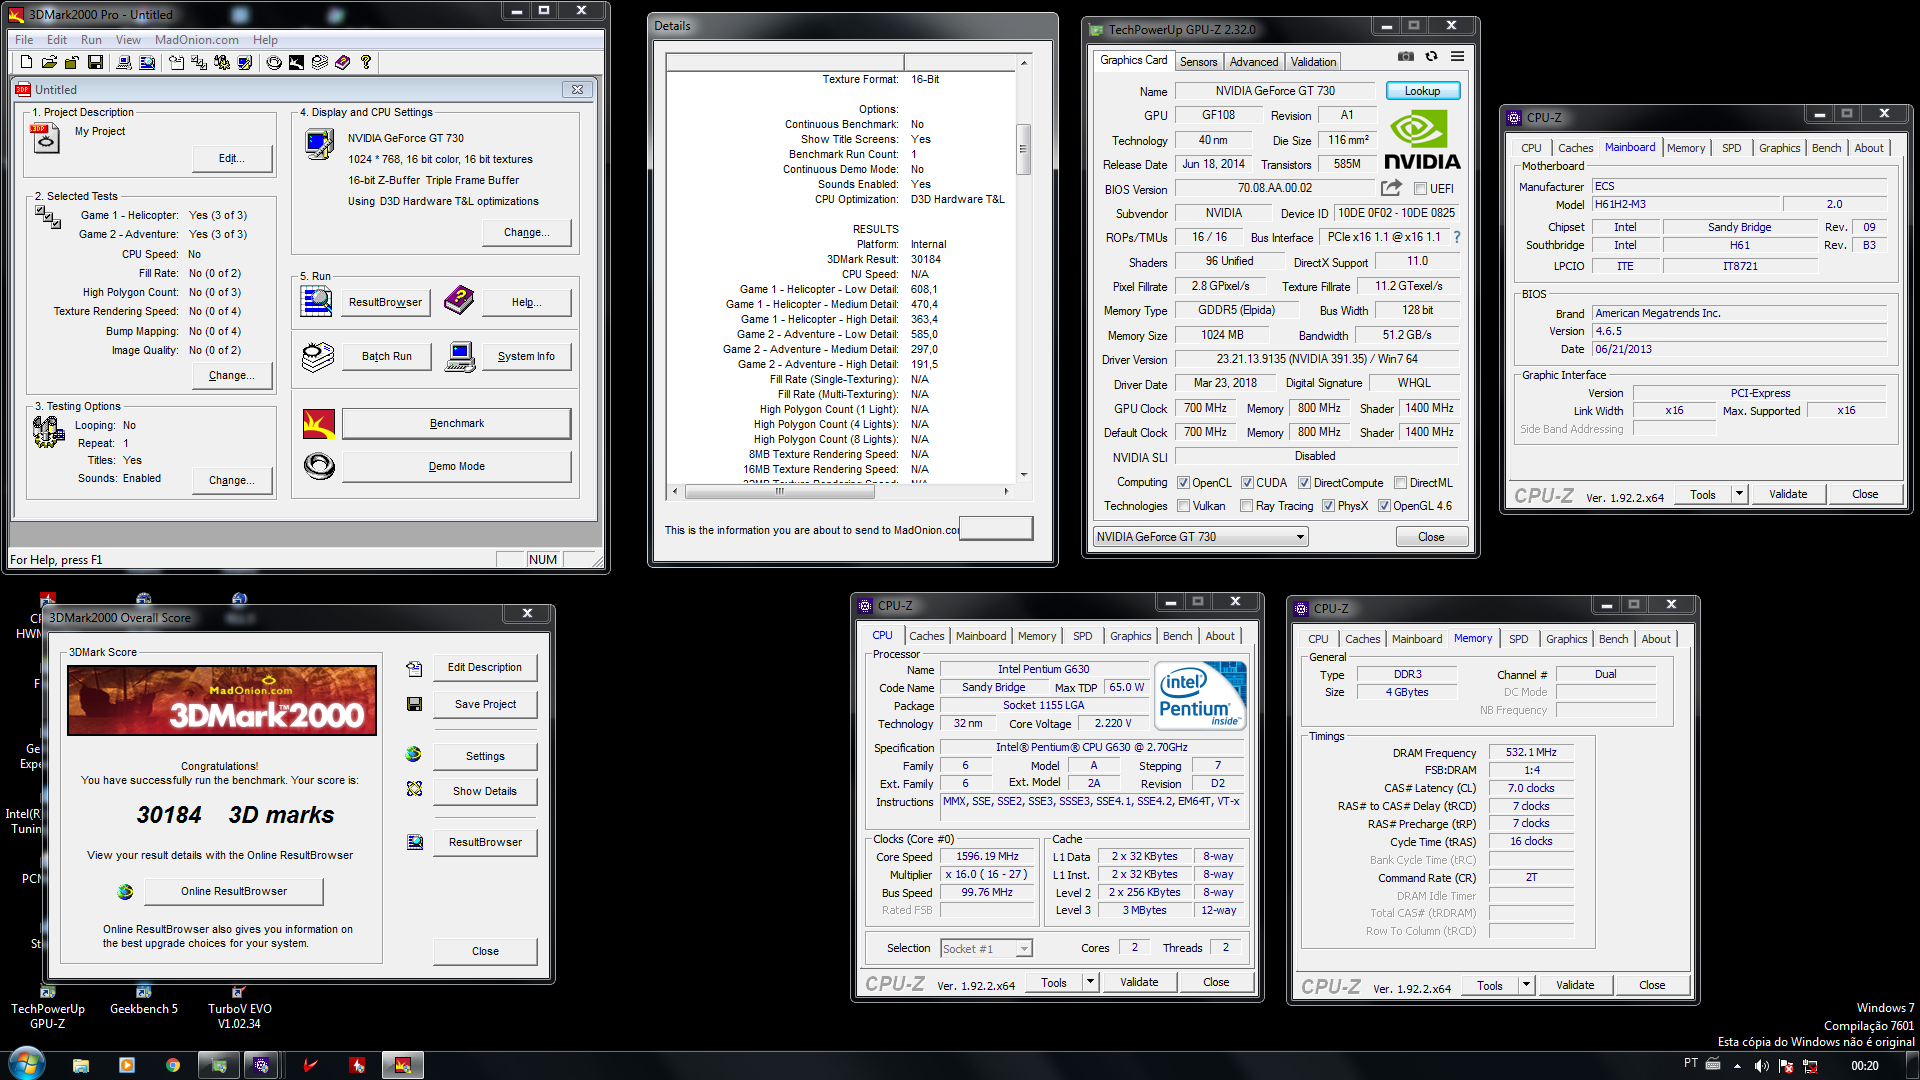1920x1080 pixels.
Task: Click the Windows Explorer taskbar icon
Action: tap(81, 1065)
